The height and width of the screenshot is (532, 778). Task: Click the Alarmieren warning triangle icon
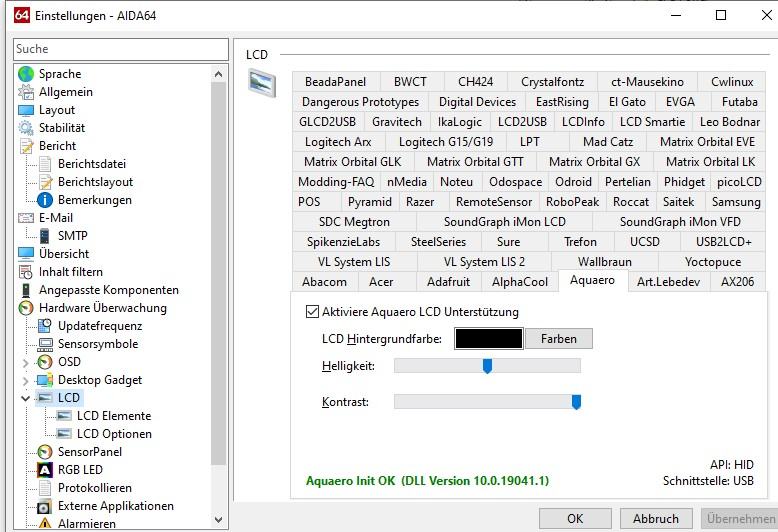[x=45, y=524]
